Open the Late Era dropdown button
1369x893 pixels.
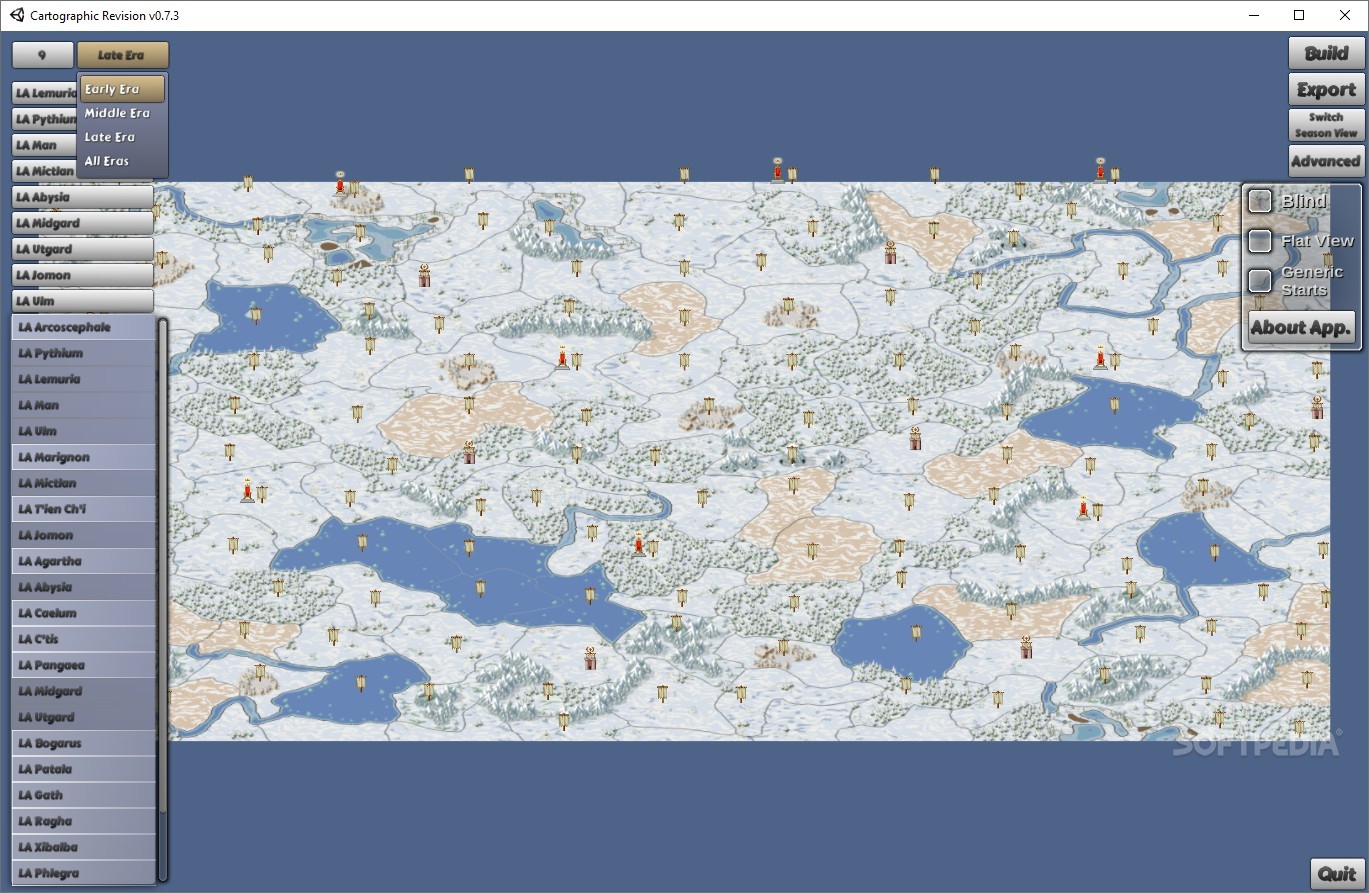123,55
